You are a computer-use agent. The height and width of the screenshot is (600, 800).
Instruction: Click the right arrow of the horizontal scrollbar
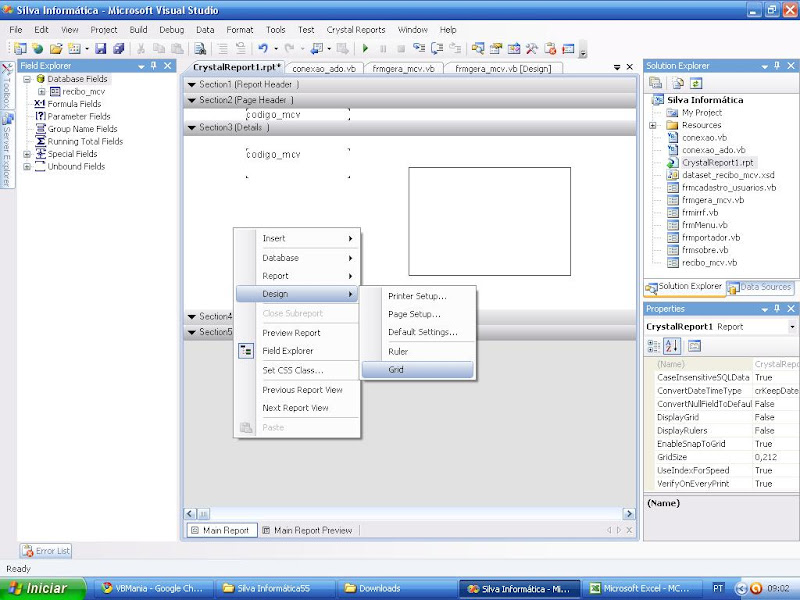click(x=629, y=514)
